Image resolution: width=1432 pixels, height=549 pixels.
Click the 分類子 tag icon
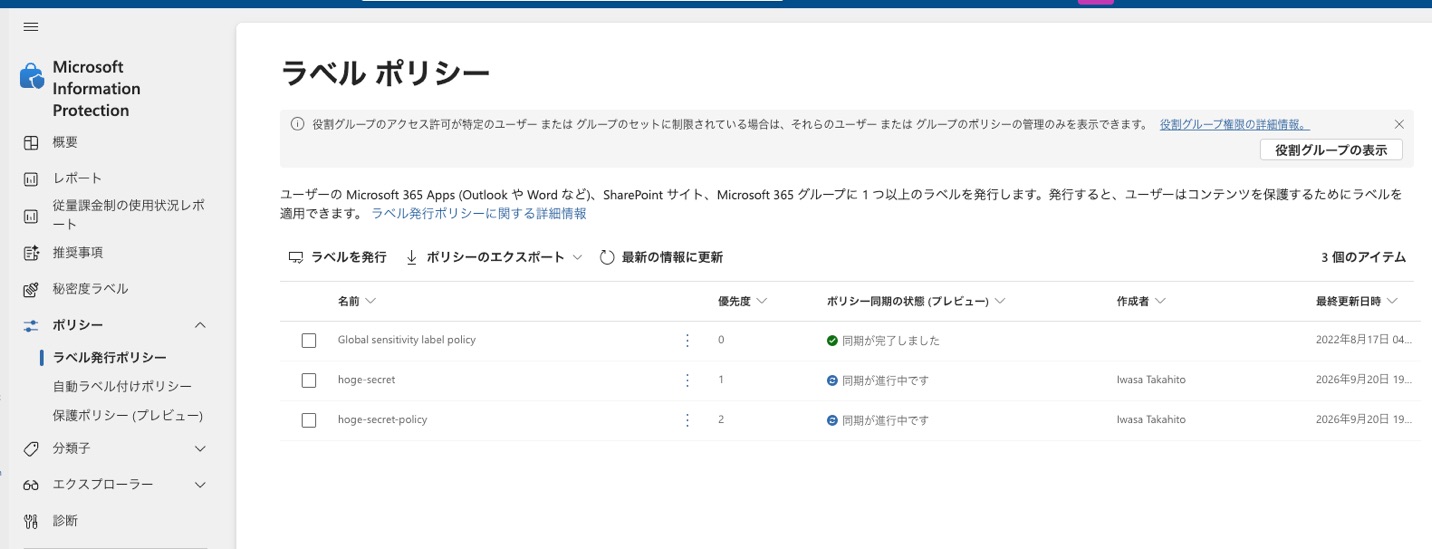tap(31, 448)
